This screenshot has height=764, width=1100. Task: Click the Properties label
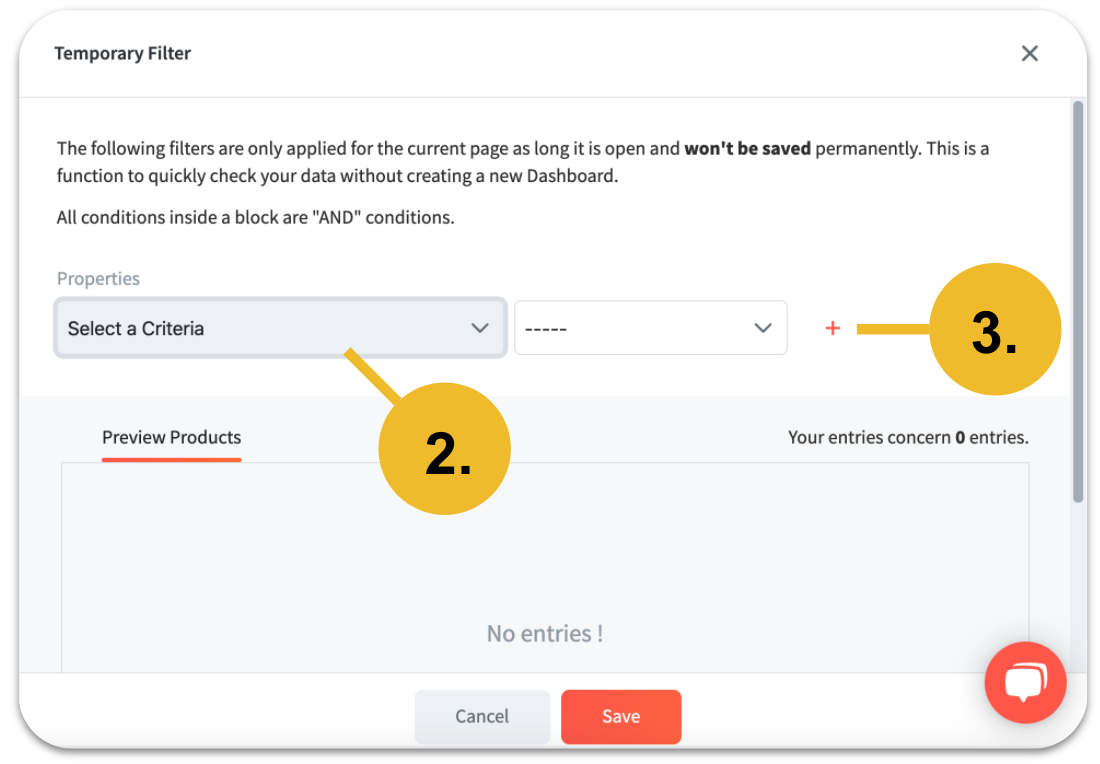[98, 279]
